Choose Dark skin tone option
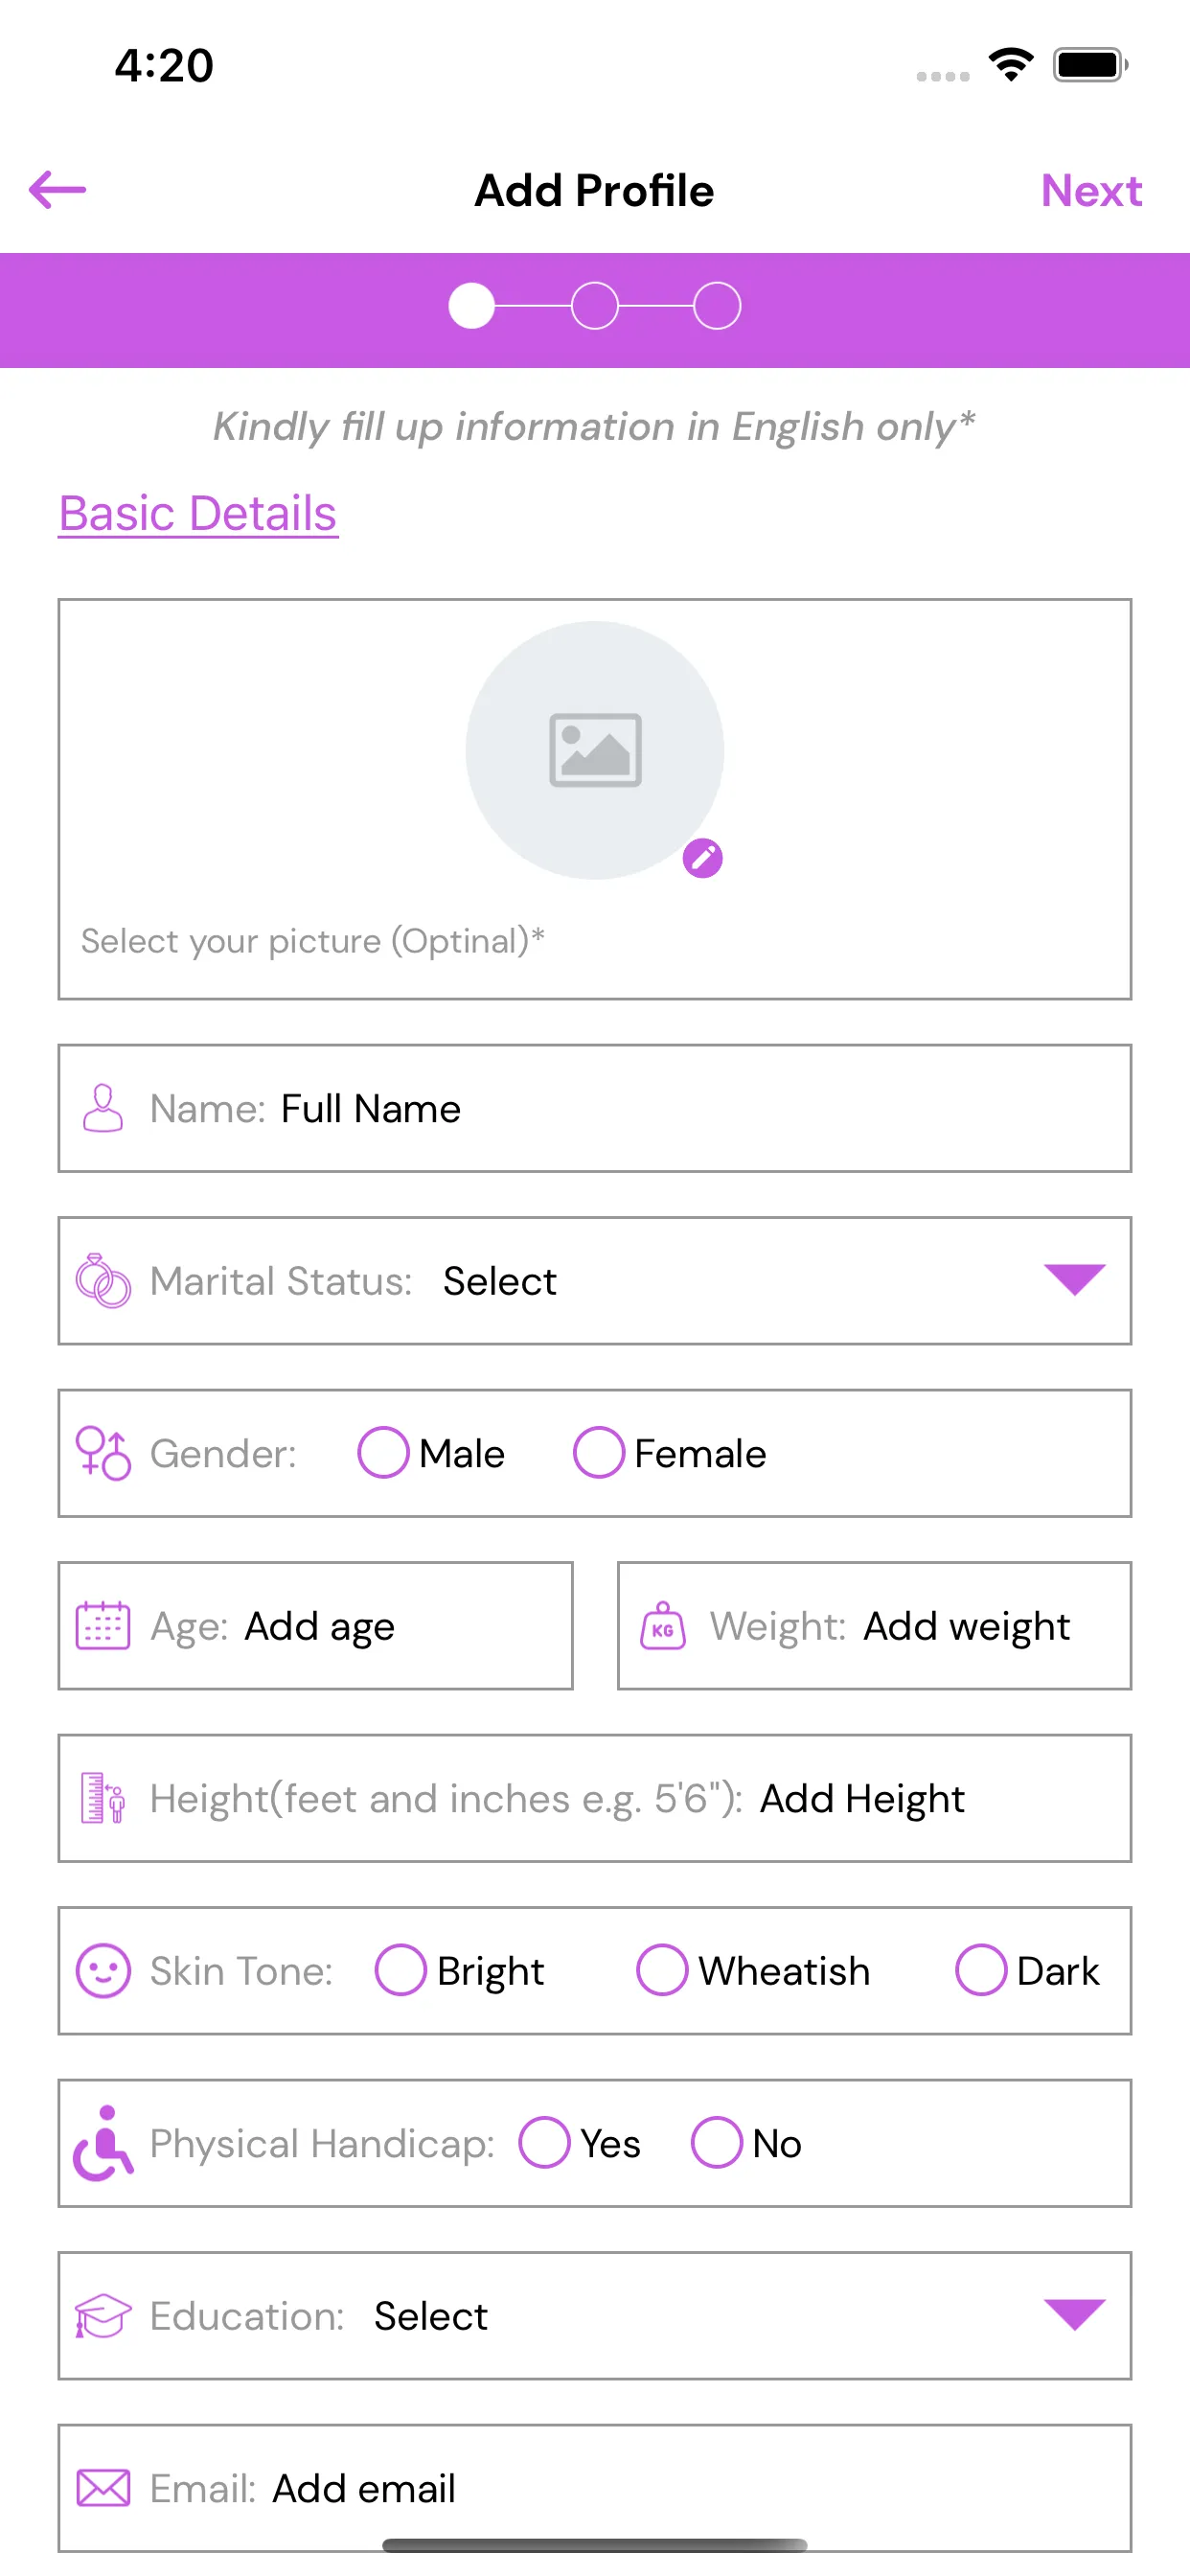 click(981, 1971)
